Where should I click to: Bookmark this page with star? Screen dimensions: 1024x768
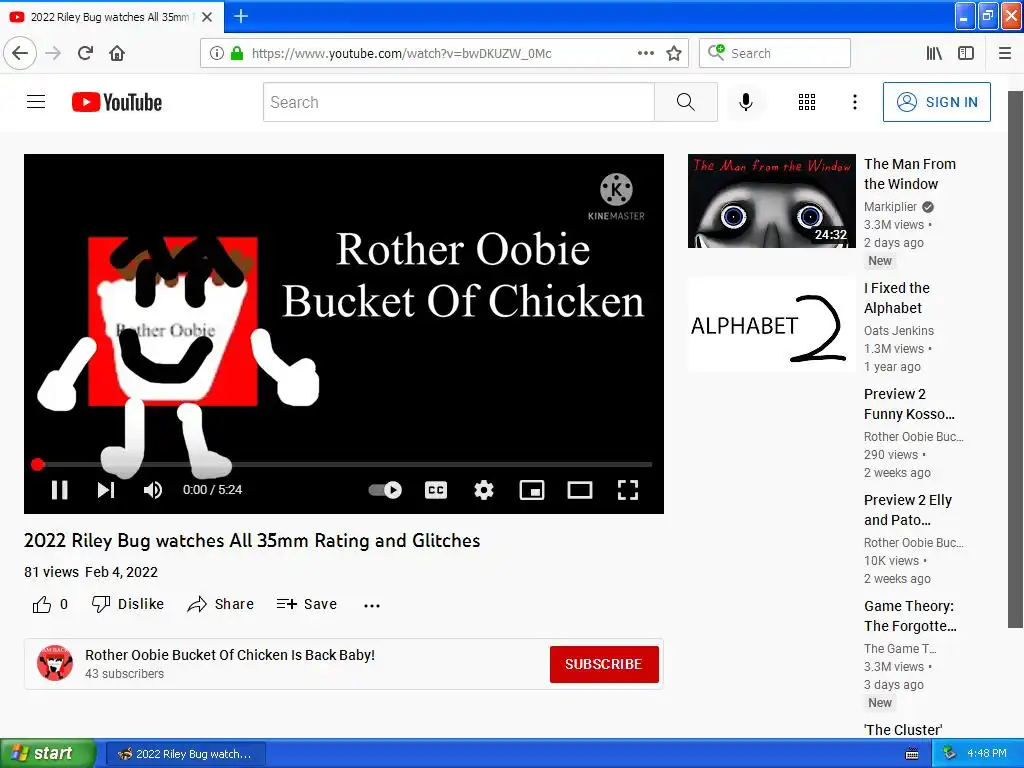[x=674, y=53]
